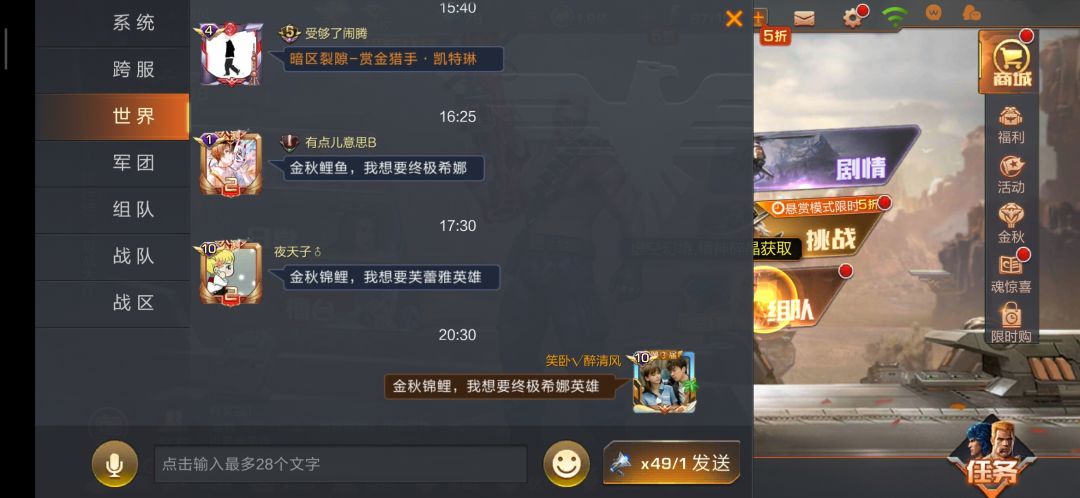Close chat panel with orange X
1080x498 pixels.
[x=734, y=19]
